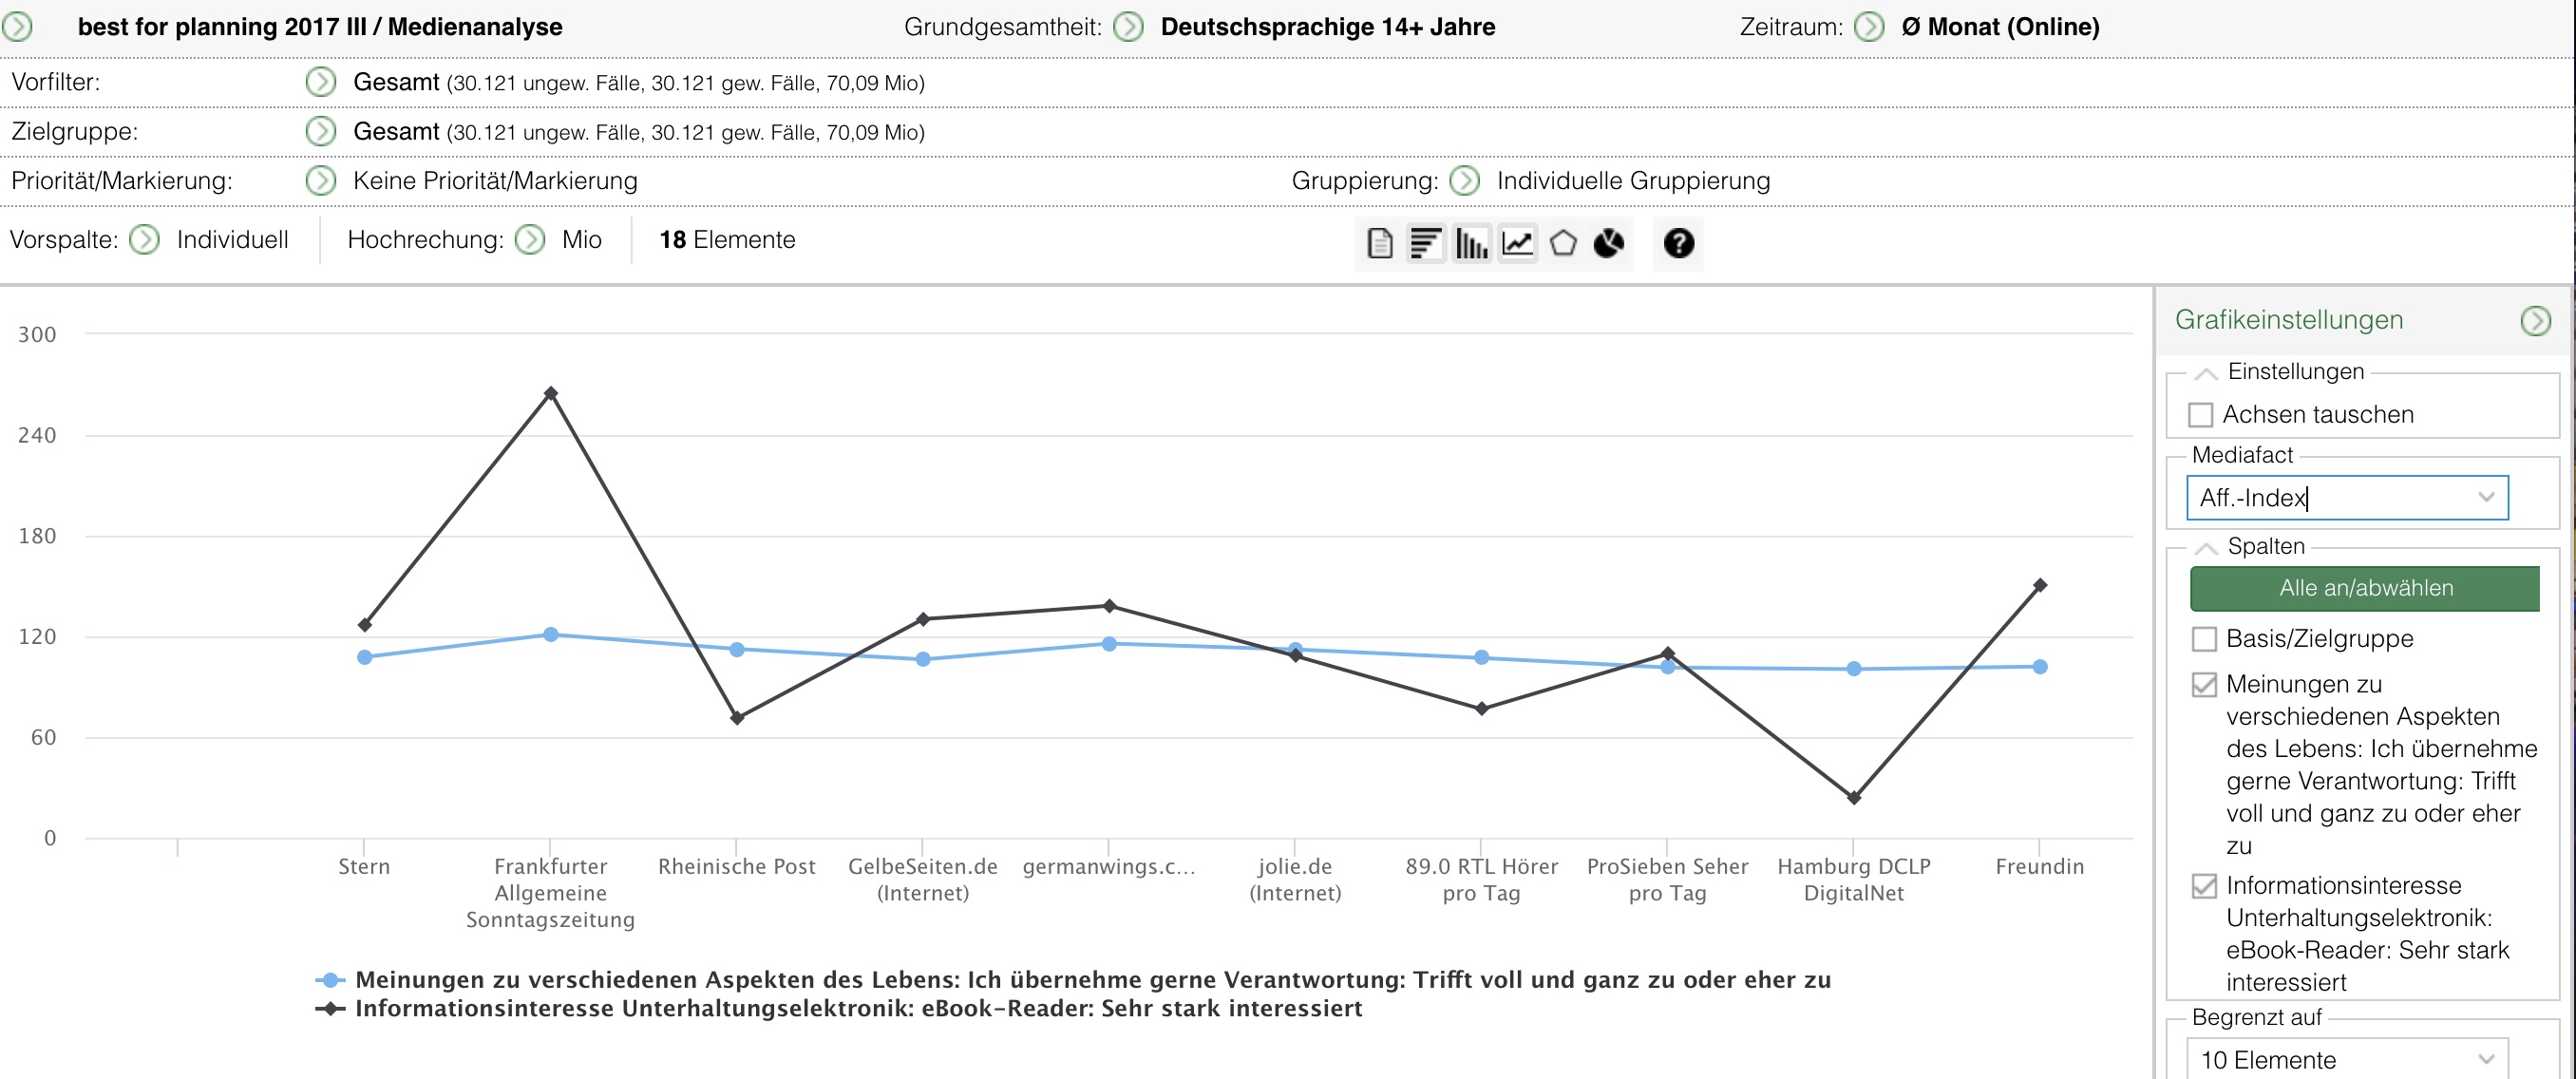Uncheck the Meinungen zu verschiedenen Aspekten column
Screen dimensions: 2576x1079
2204,685
